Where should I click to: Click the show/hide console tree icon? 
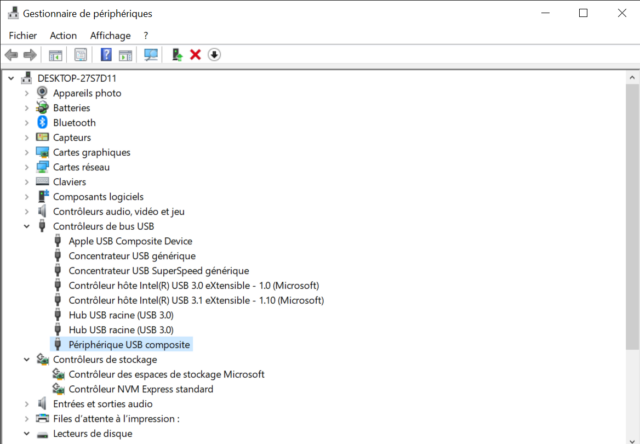(56, 55)
